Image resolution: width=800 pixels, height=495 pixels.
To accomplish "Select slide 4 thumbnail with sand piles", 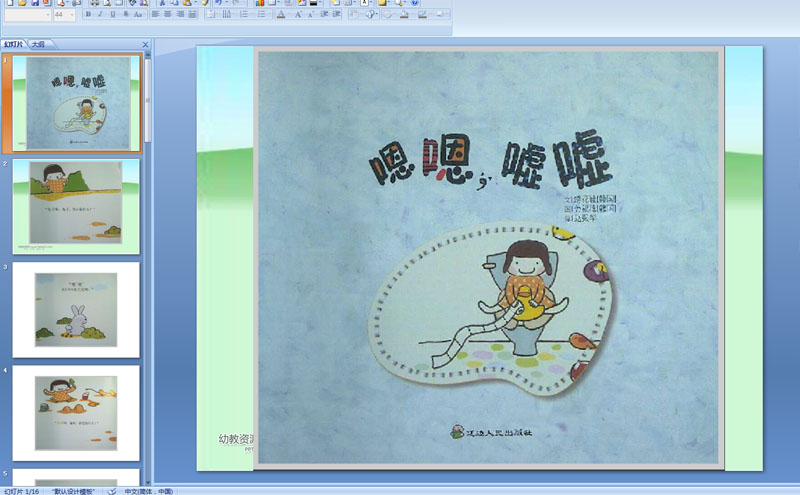I will pyautogui.click(x=76, y=413).
